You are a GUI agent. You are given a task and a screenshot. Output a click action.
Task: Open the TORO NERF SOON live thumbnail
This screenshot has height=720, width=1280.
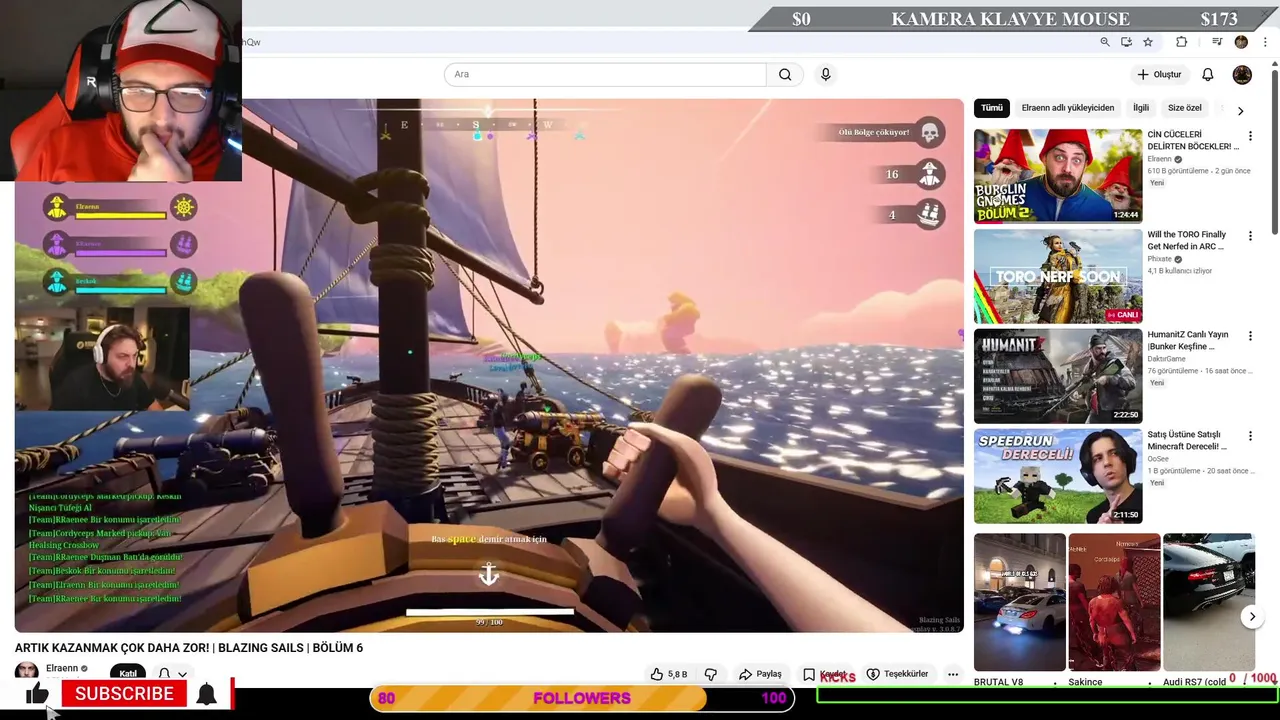[1058, 276]
